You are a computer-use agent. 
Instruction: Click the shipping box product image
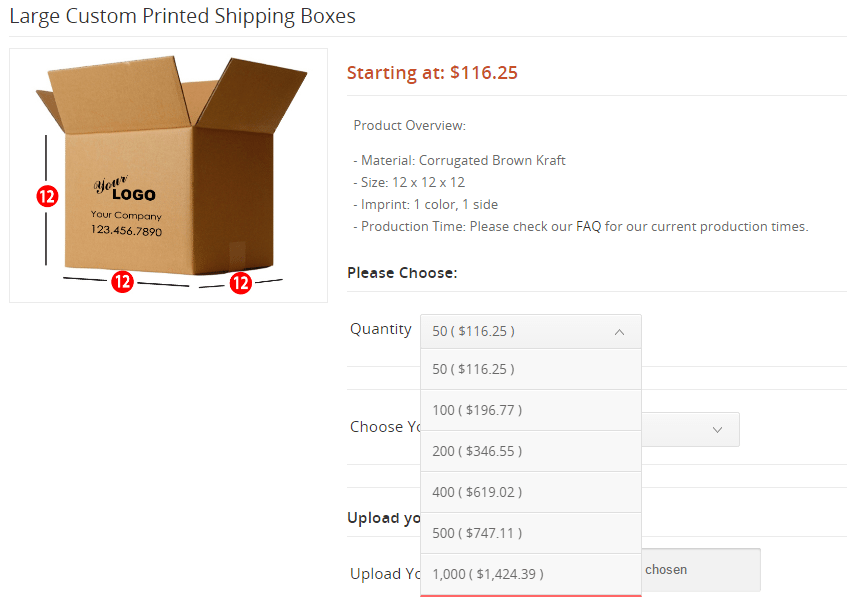coord(169,176)
